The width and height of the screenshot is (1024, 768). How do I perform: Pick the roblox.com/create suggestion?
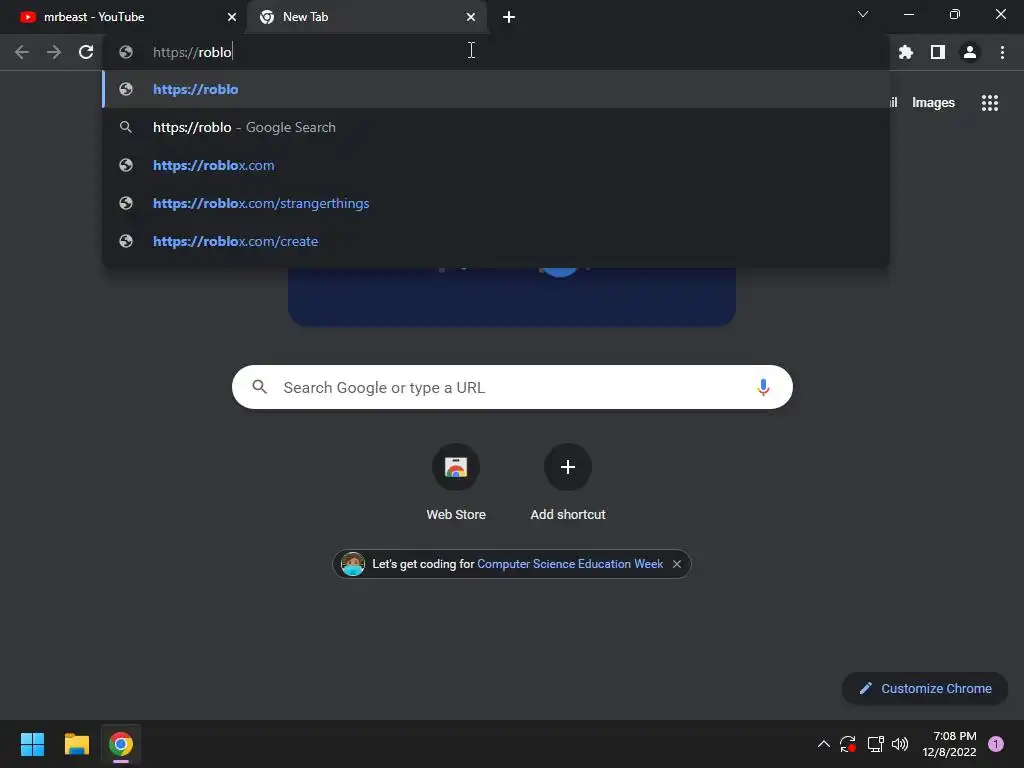[x=496, y=241]
